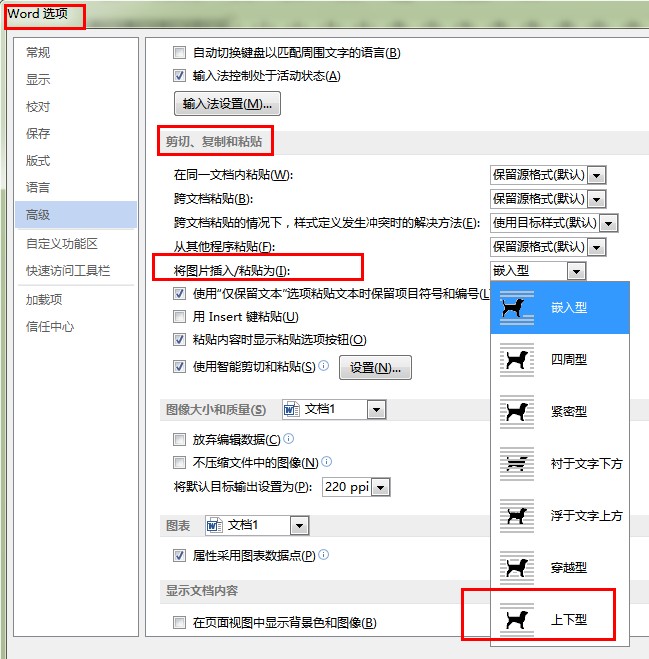Click info icon next to 不压缩文件中的图像
The height and width of the screenshot is (659, 649).
coord(327,462)
